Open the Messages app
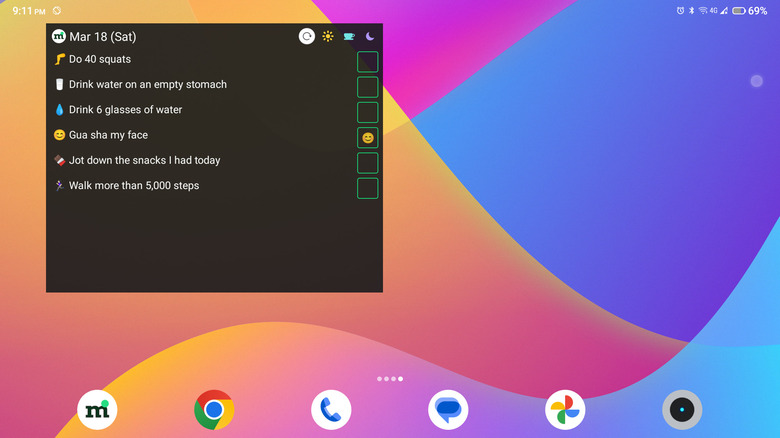Viewport: 780px width, 438px height. pos(448,410)
